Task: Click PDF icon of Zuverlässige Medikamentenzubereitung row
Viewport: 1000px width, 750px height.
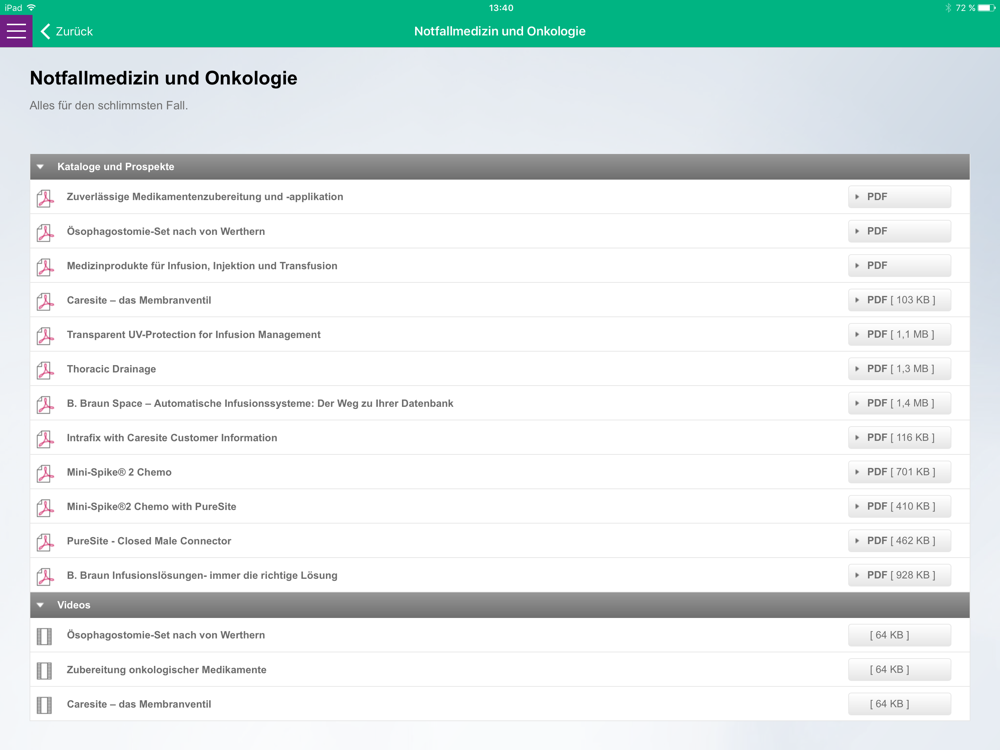Action: 45,198
